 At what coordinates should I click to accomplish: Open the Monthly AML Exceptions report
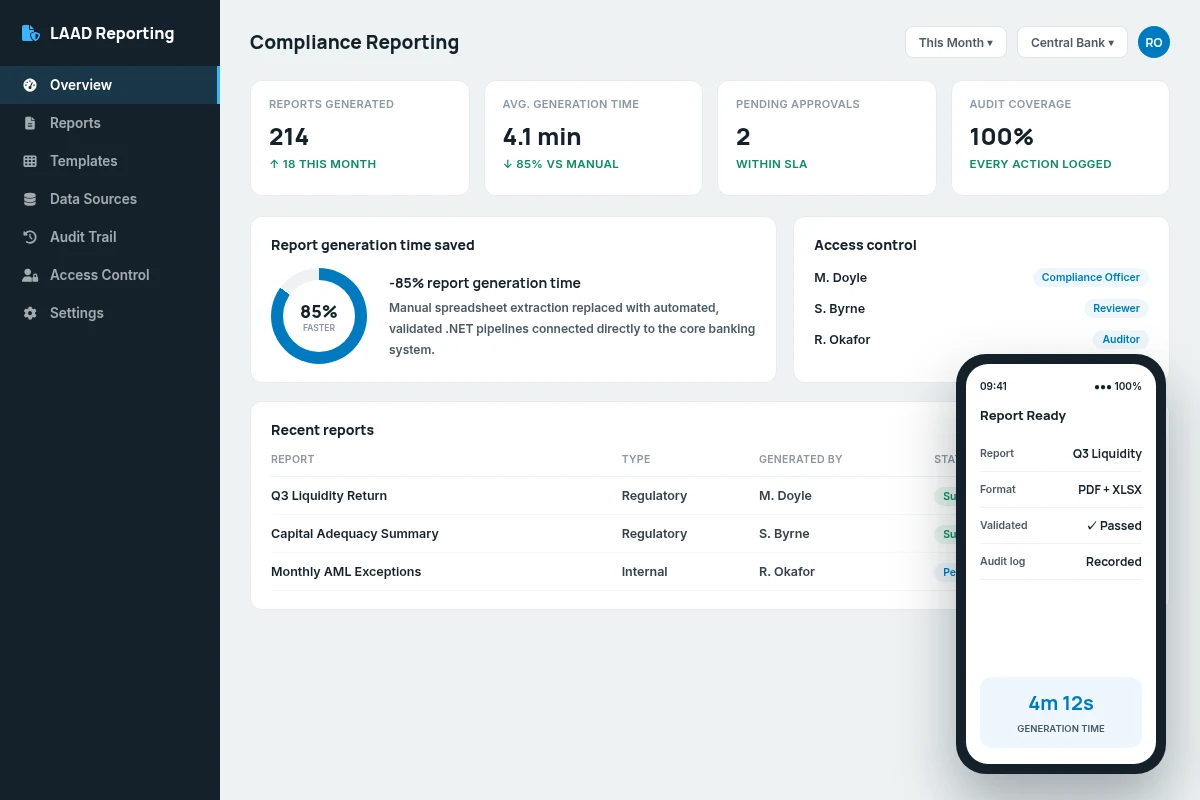click(x=346, y=572)
